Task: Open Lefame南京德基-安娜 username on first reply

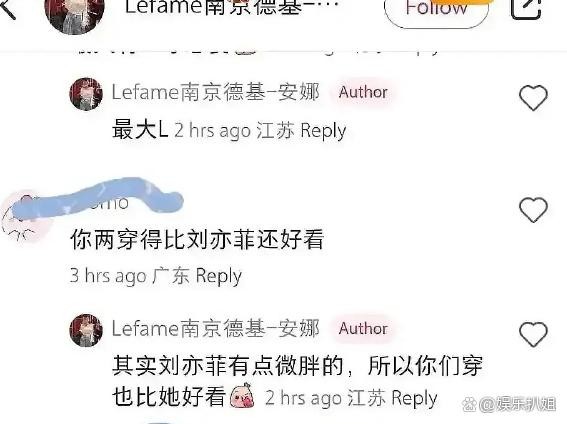Action: pos(216,92)
